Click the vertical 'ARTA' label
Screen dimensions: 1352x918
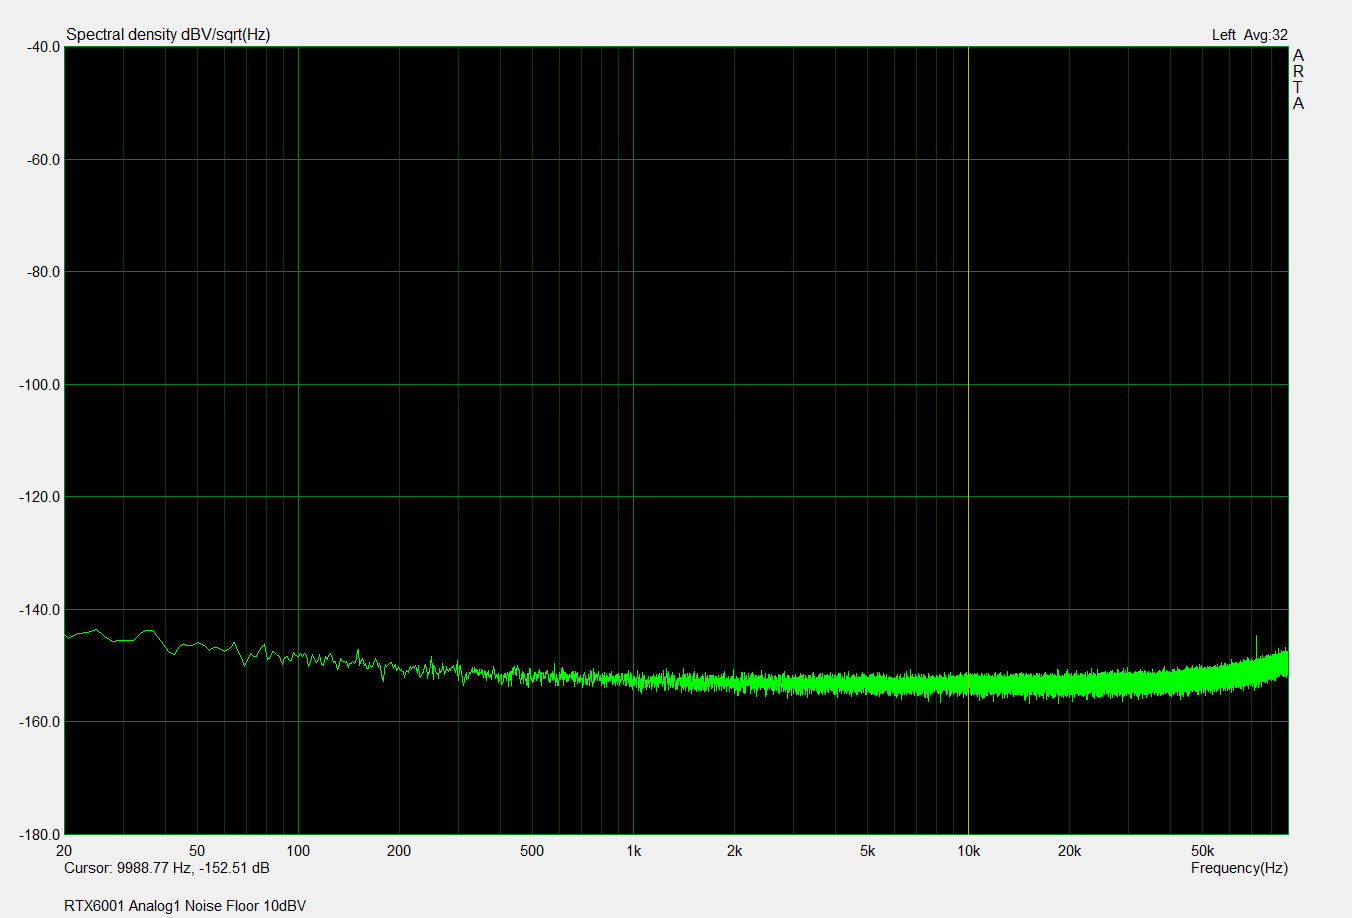pos(1298,79)
